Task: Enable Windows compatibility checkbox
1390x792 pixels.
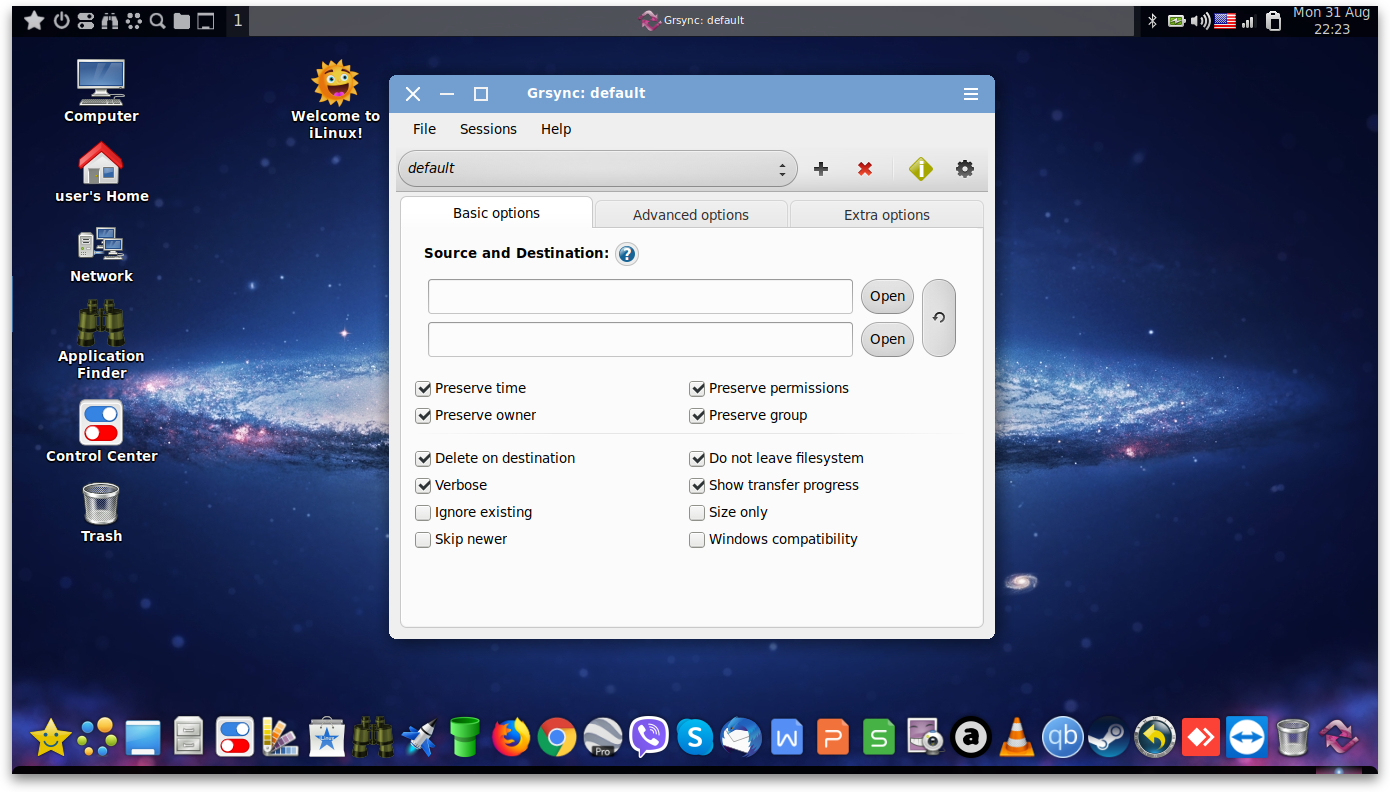Action: point(697,540)
